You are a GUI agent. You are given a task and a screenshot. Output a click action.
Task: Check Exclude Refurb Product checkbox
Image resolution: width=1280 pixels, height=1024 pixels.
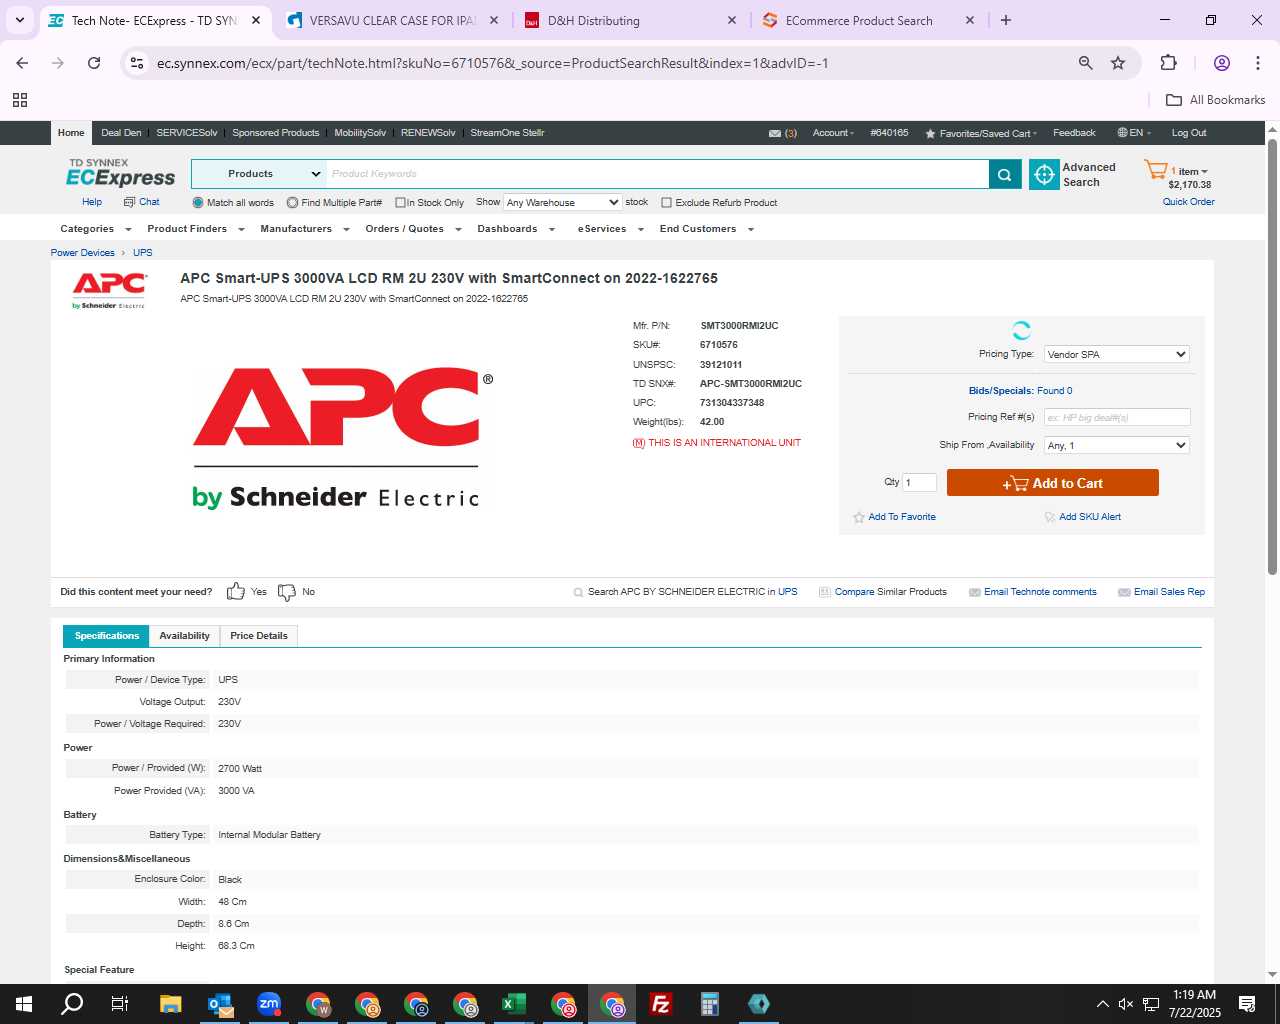click(x=666, y=202)
